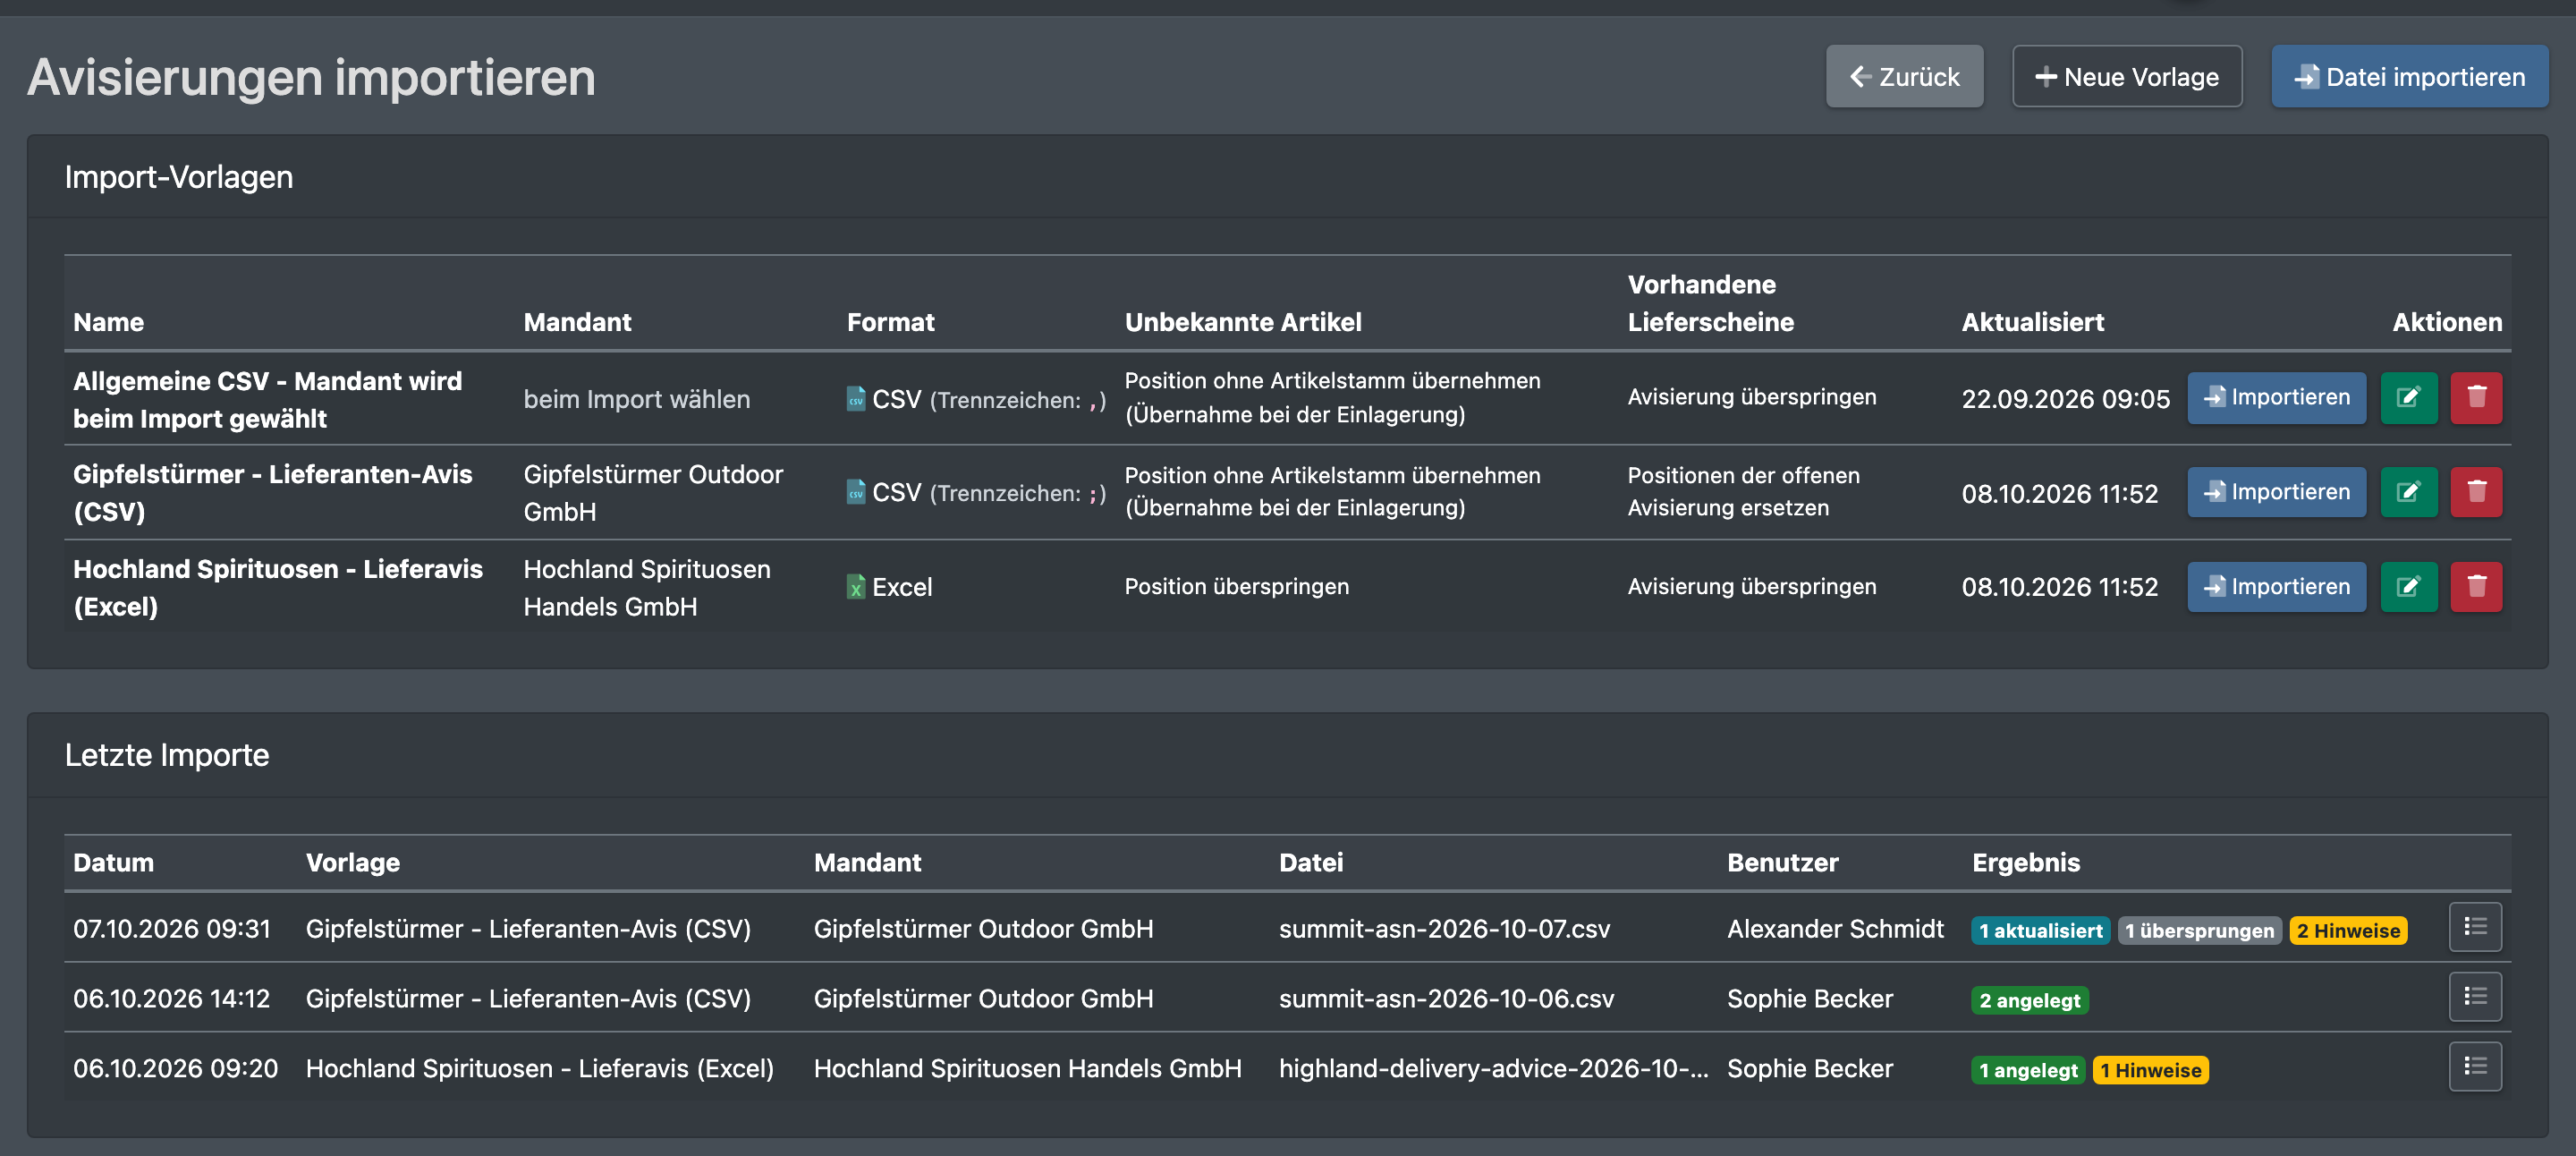Click the '1 übersprungen' result badge
This screenshot has width=2576, height=1156.
coord(2199,931)
